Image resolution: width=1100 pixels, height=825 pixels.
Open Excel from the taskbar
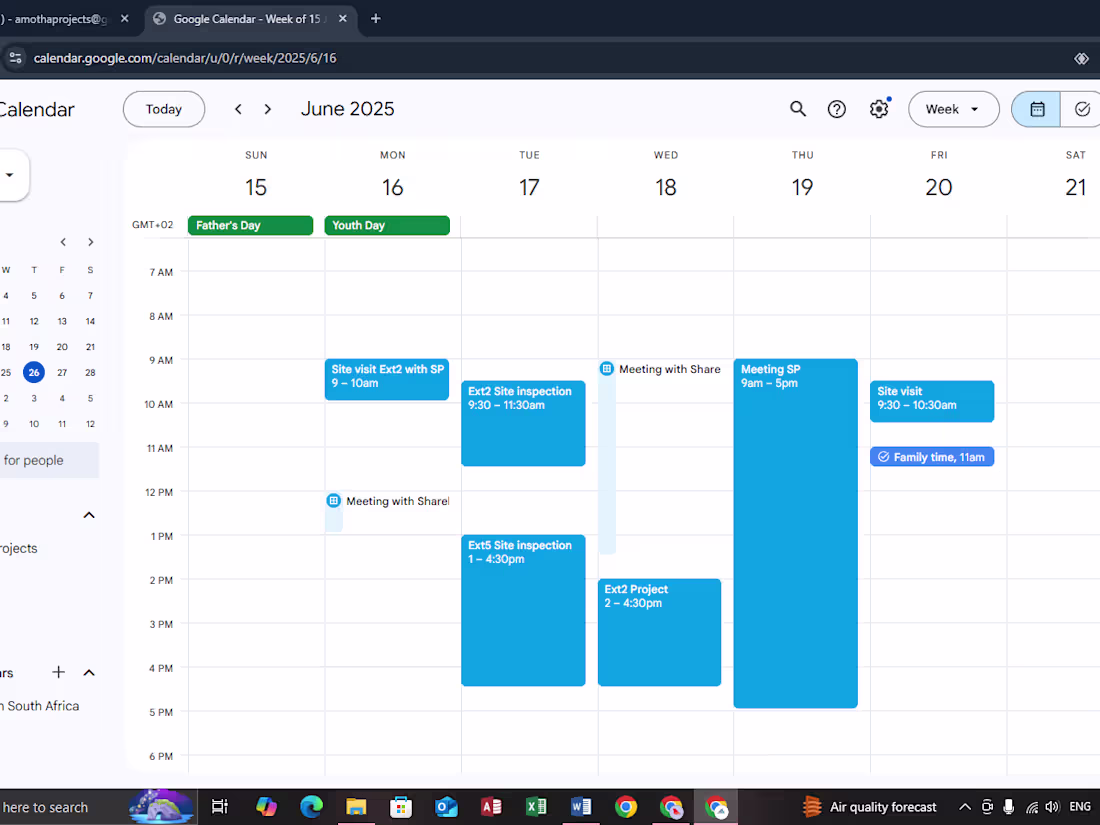point(536,807)
